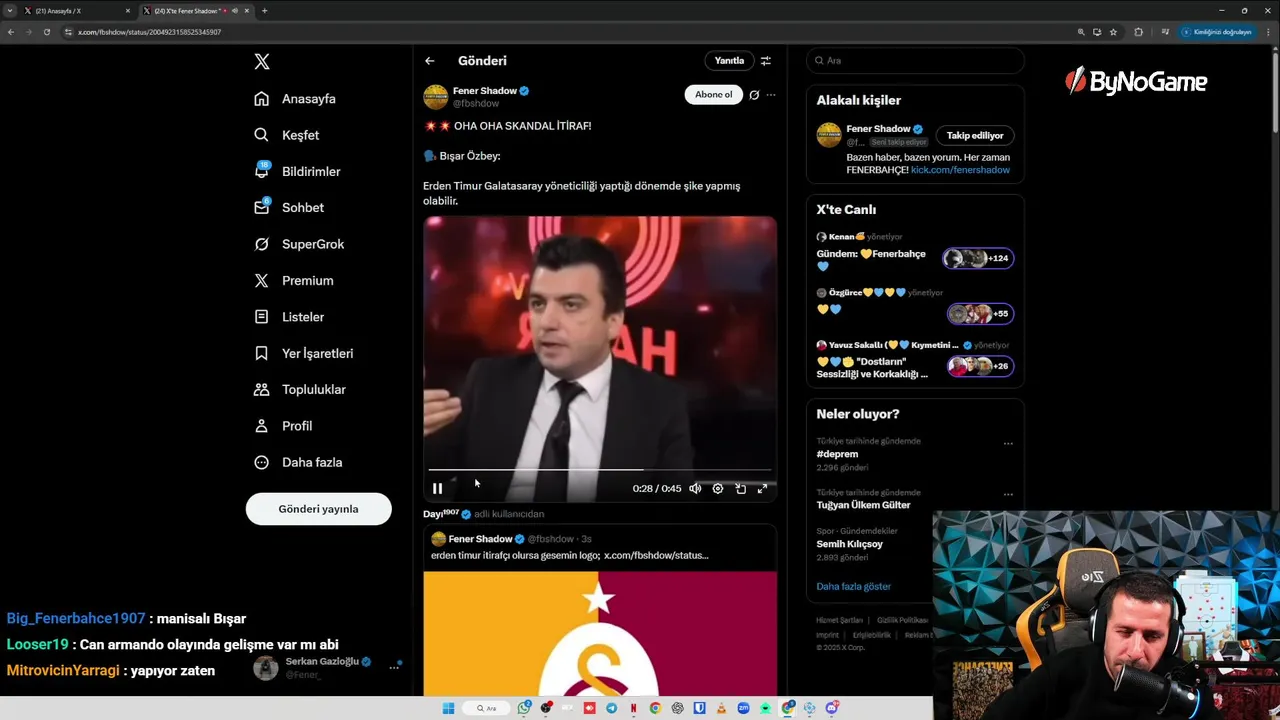Viewport: 1280px width, 720px height.
Task: Click Grok icon on Fener Shadow post
Action: click(x=754, y=95)
